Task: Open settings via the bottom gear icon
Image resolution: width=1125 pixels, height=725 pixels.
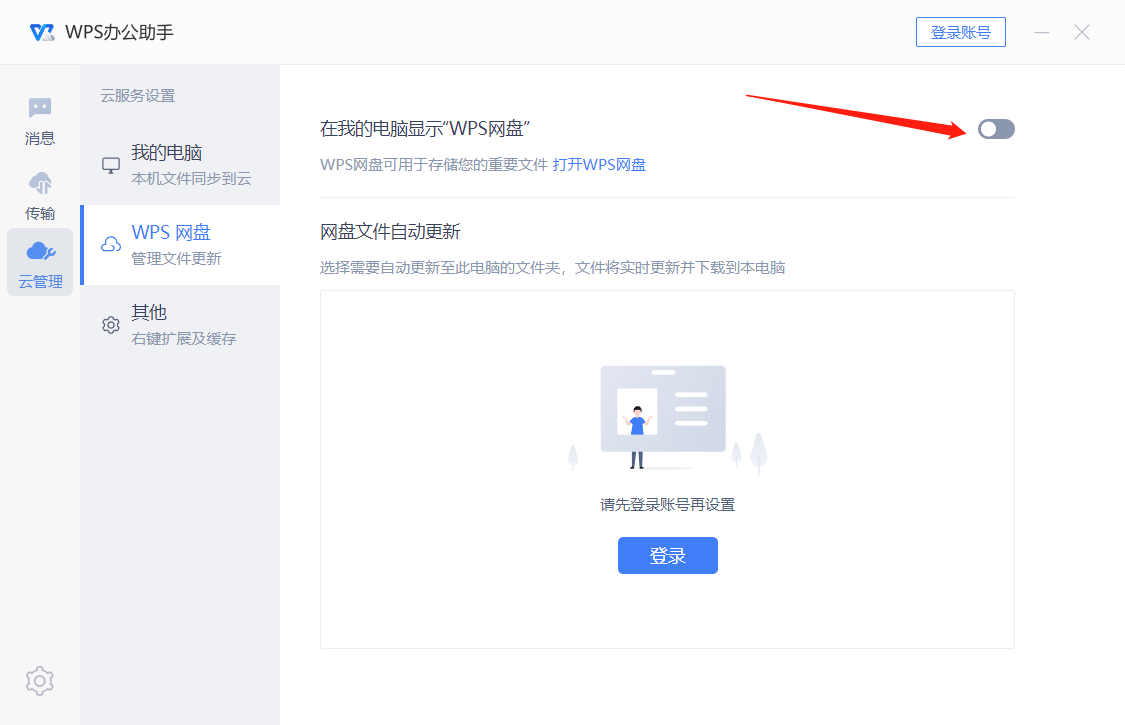Action: (x=39, y=680)
